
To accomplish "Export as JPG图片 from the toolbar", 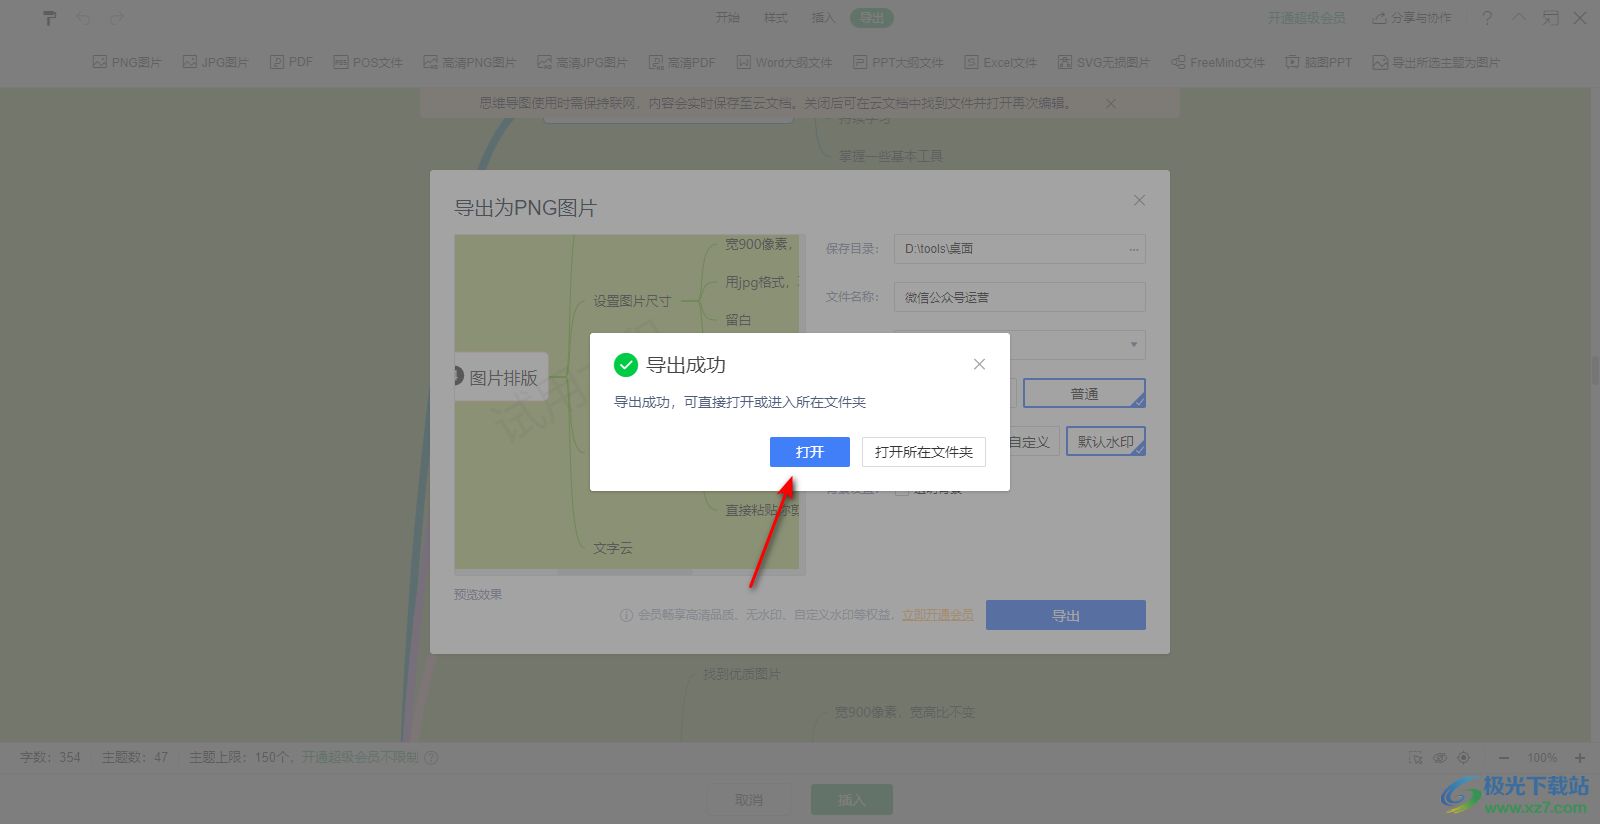I will (215, 62).
